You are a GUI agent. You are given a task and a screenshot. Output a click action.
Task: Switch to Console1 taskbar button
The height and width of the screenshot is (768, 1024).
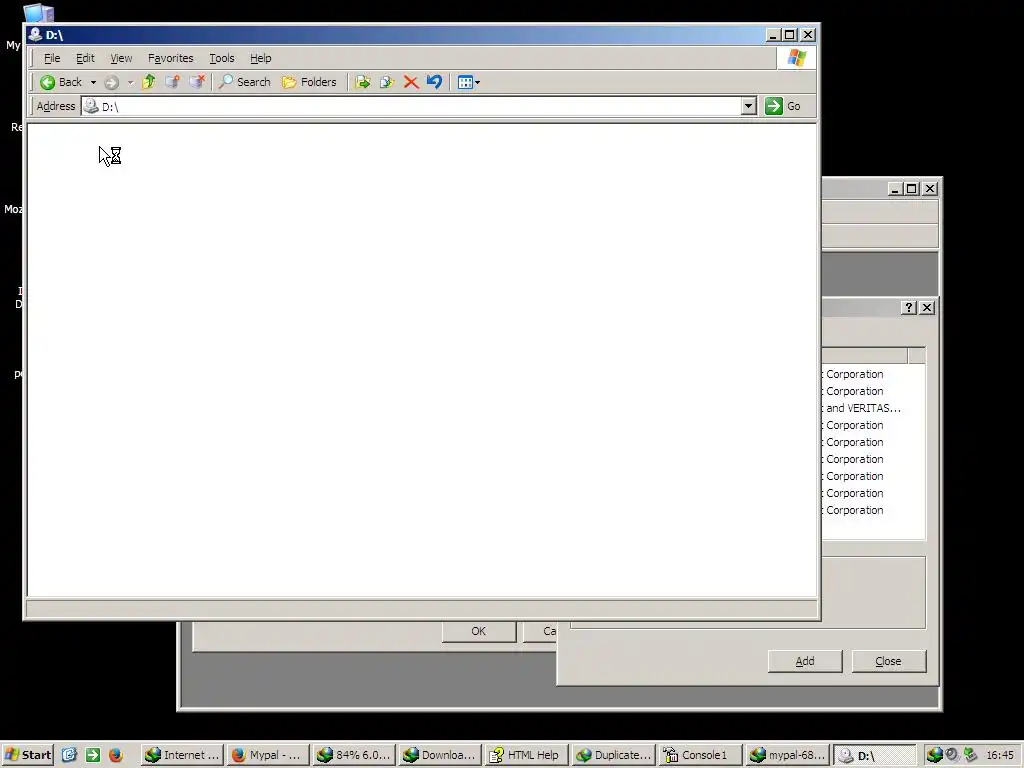point(699,755)
